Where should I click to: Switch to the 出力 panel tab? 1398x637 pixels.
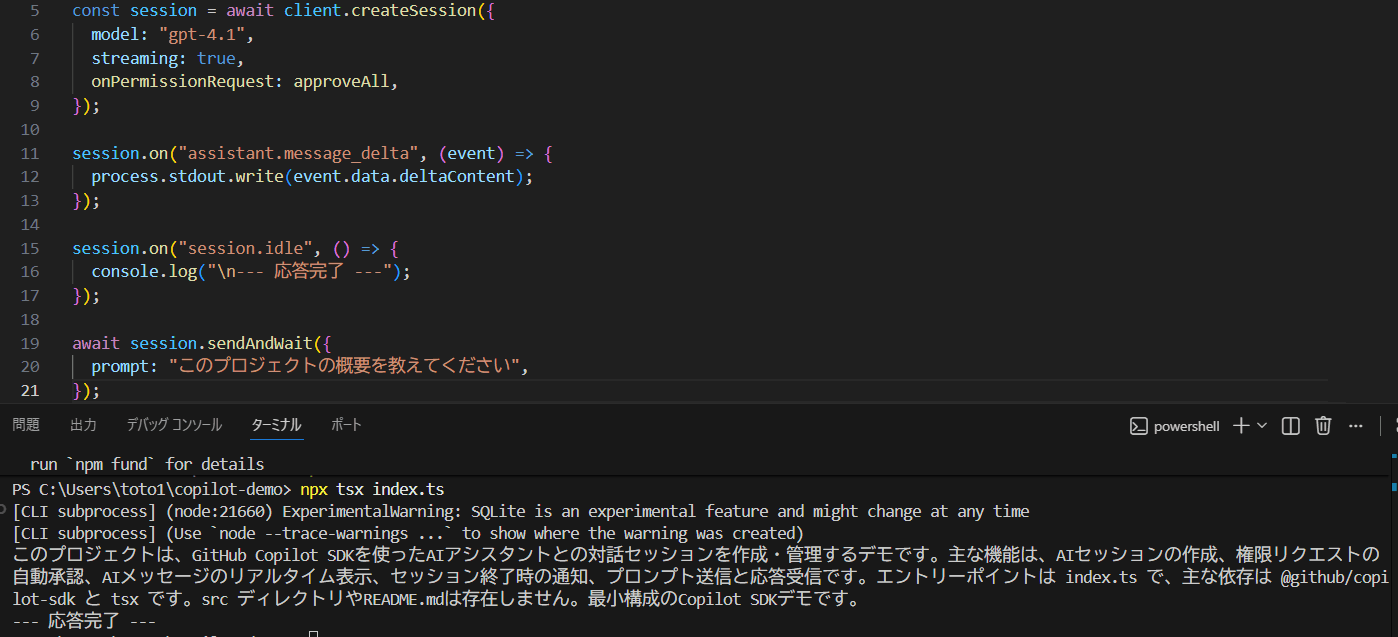pos(83,425)
